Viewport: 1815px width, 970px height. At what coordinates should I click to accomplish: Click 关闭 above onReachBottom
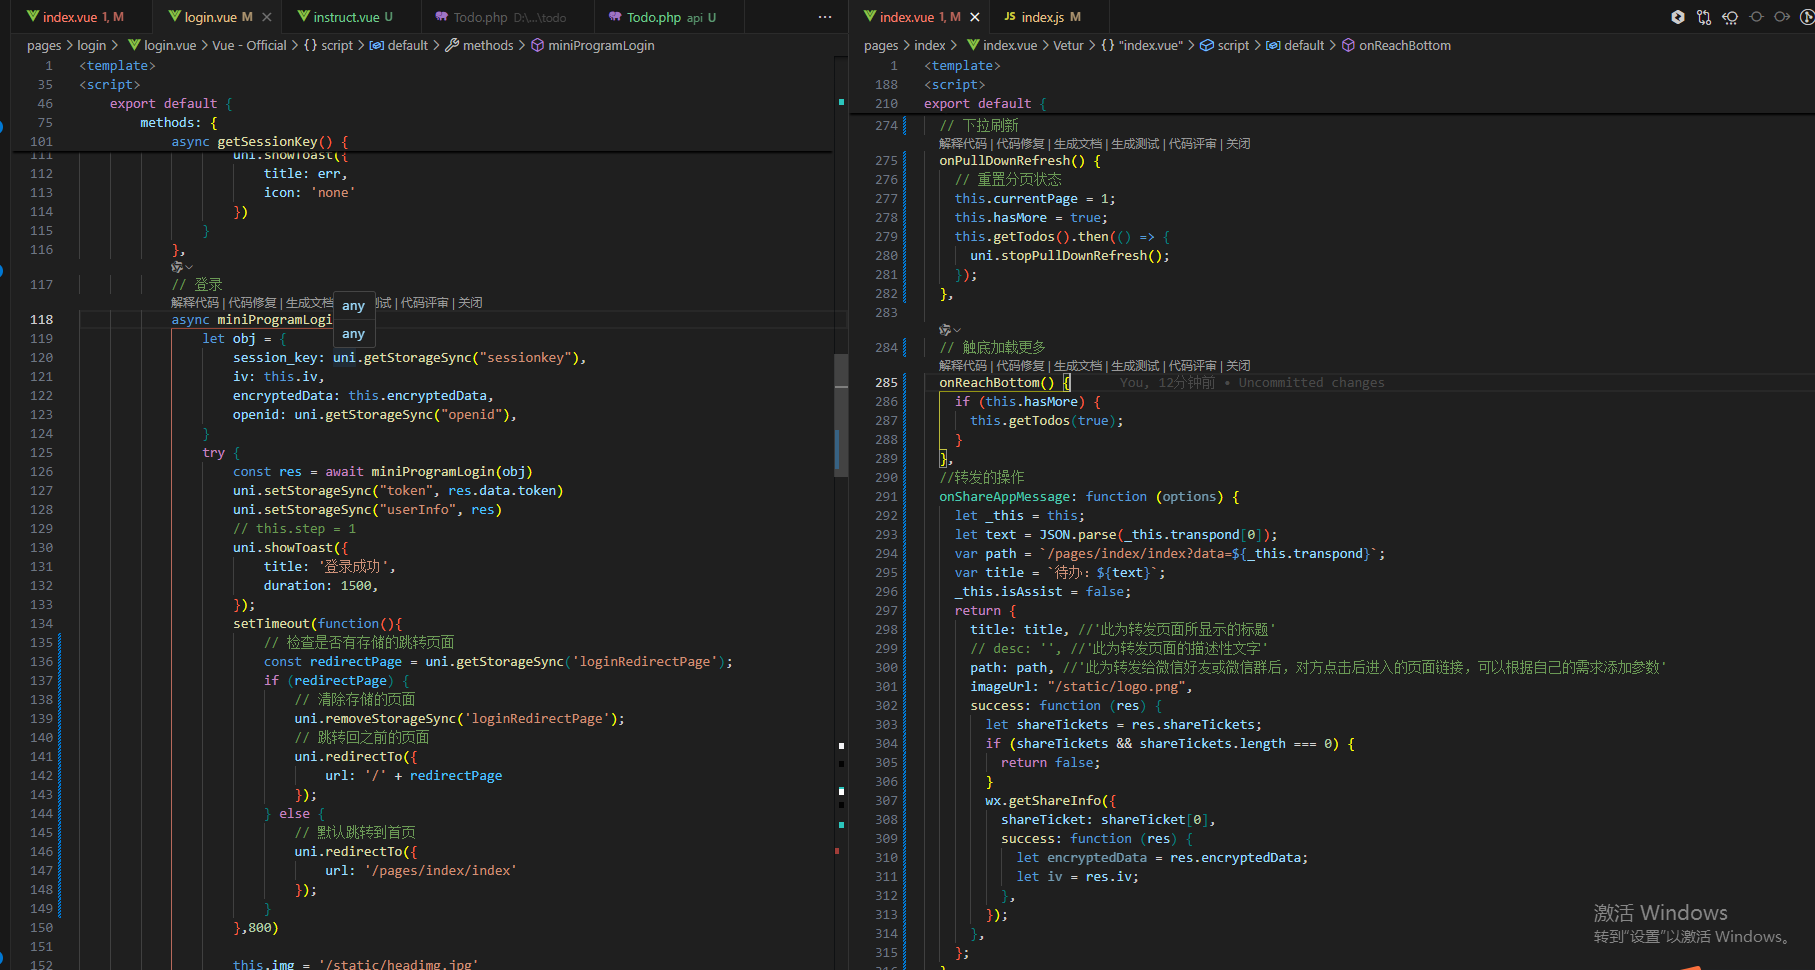click(x=1238, y=366)
